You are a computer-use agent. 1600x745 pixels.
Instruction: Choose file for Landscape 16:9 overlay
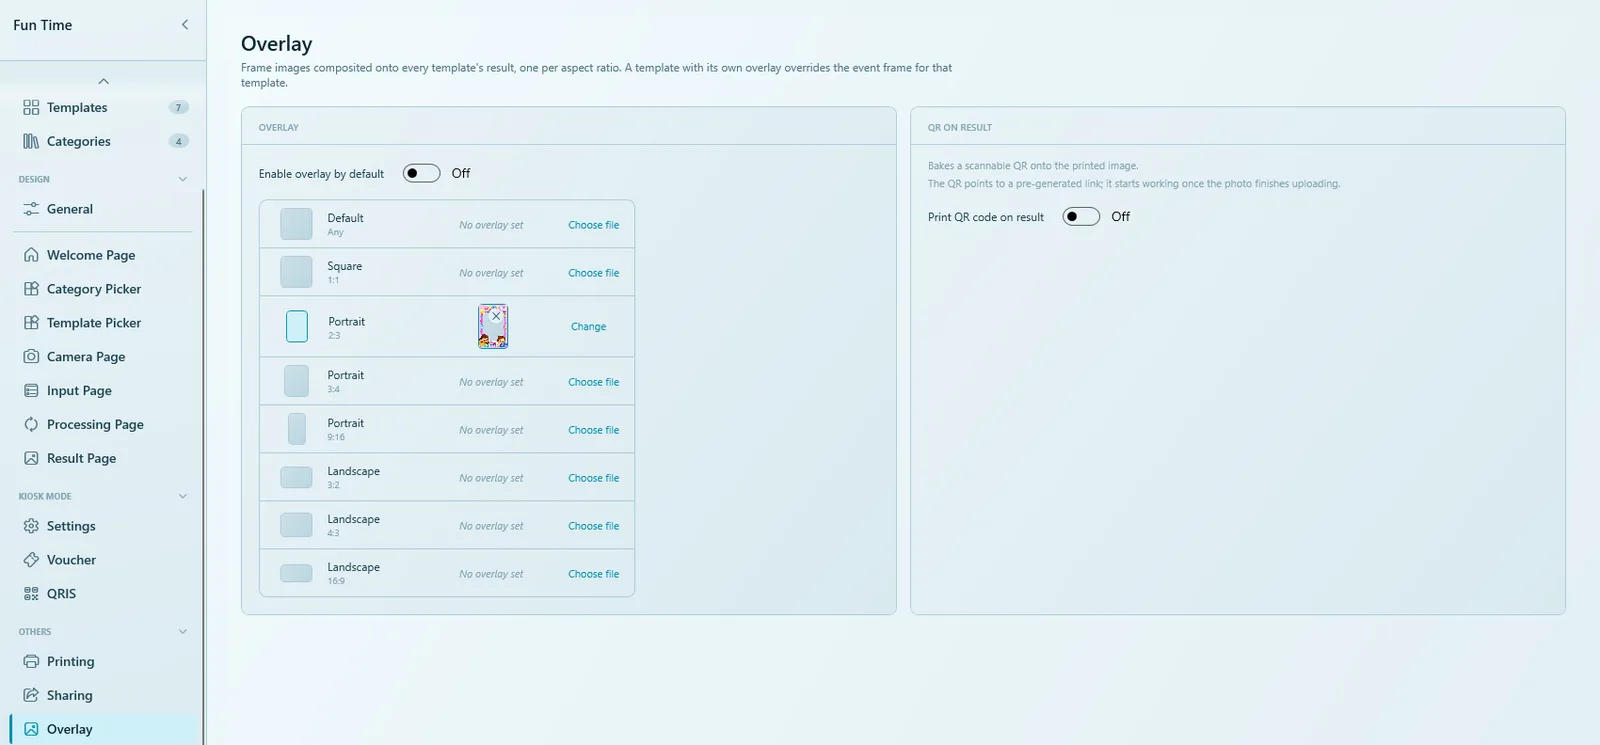(594, 574)
